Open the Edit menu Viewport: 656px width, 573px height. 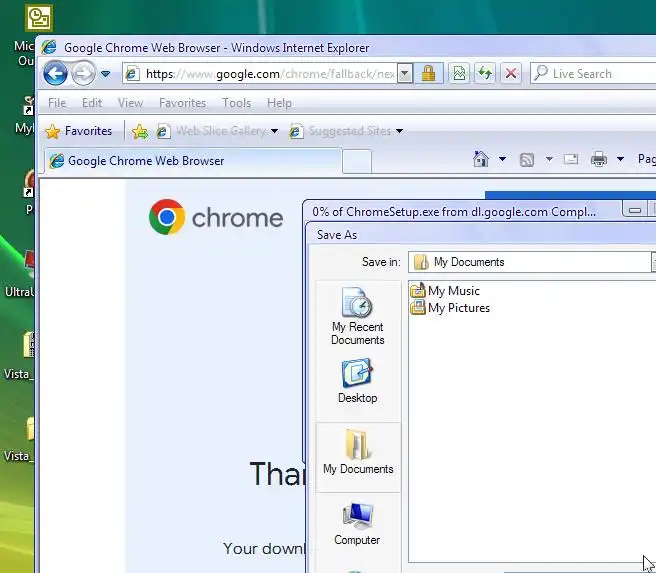pos(92,103)
